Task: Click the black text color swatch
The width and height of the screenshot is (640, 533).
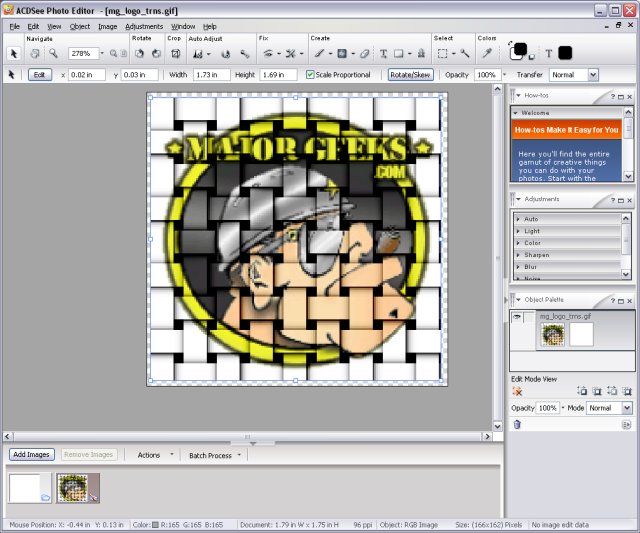Action: click(565, 53)
